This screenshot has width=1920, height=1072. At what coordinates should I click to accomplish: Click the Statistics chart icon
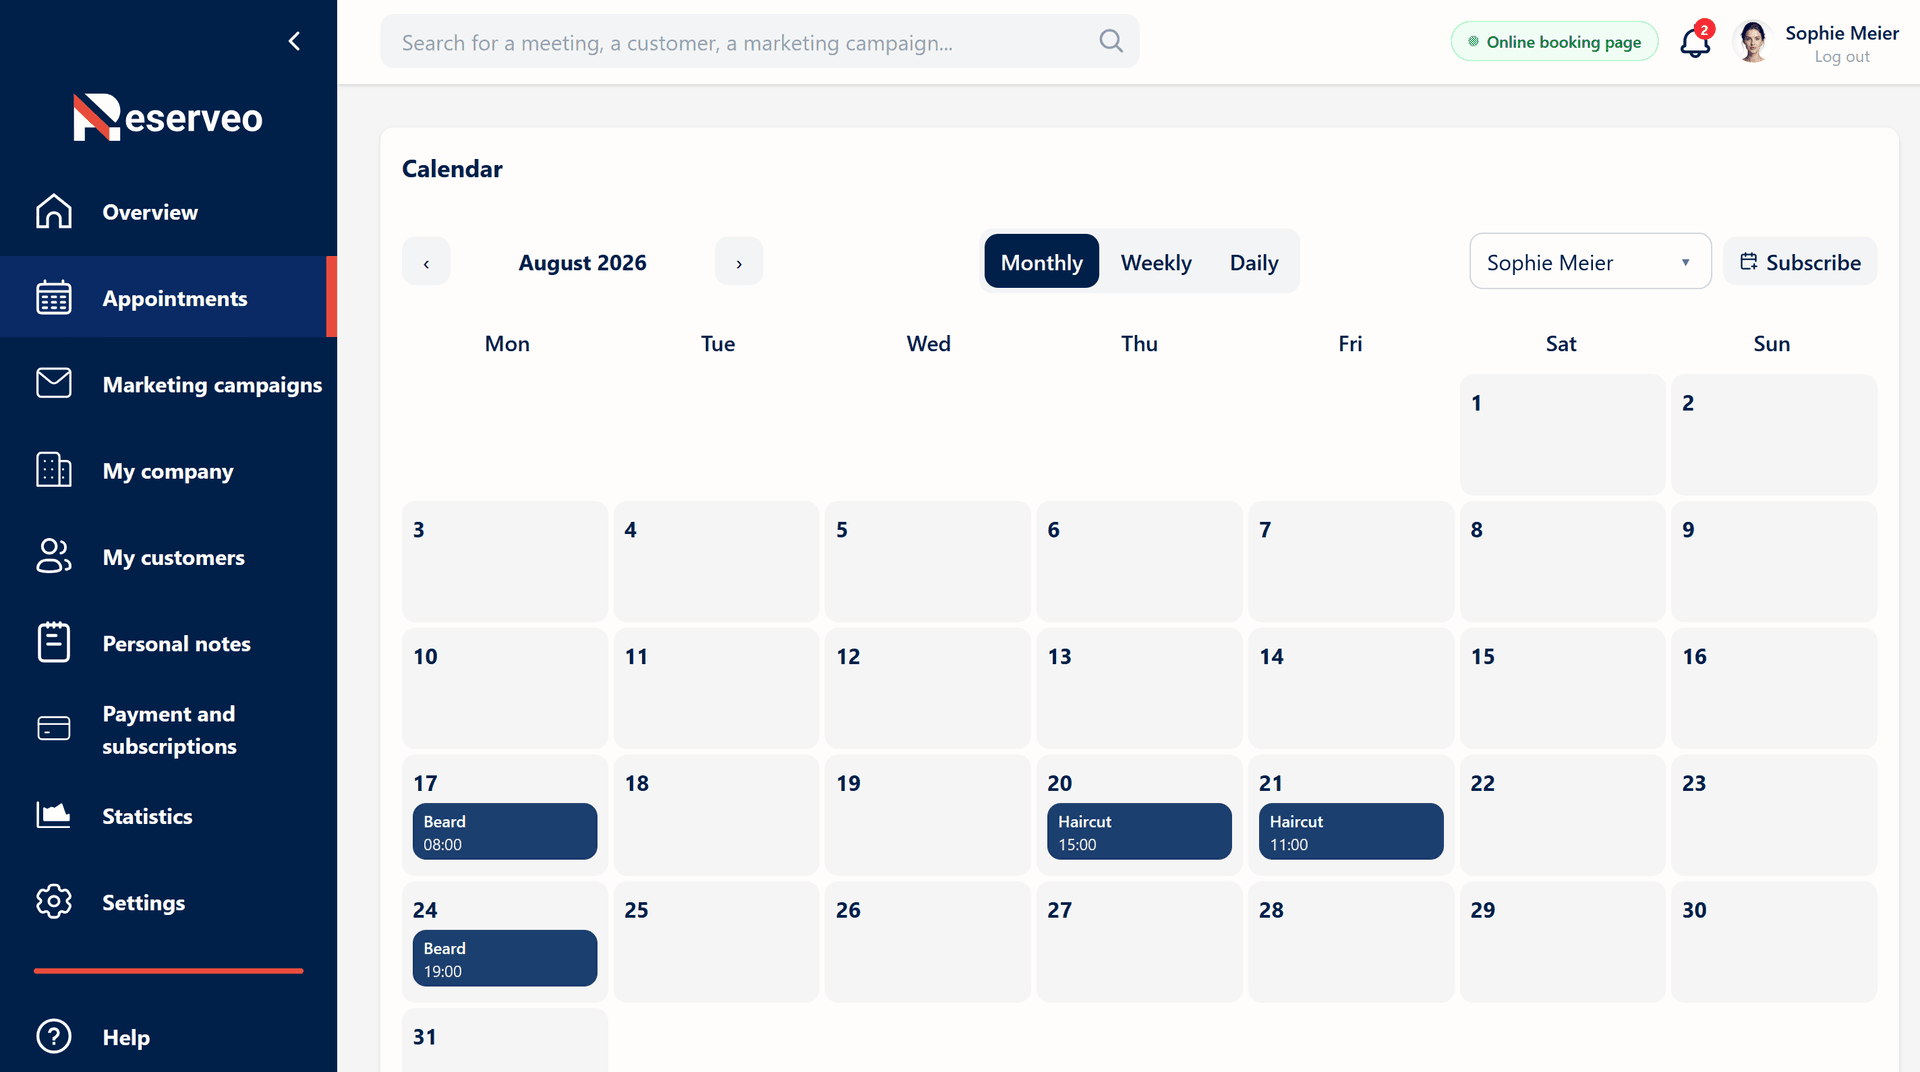[x=54, y=816]
